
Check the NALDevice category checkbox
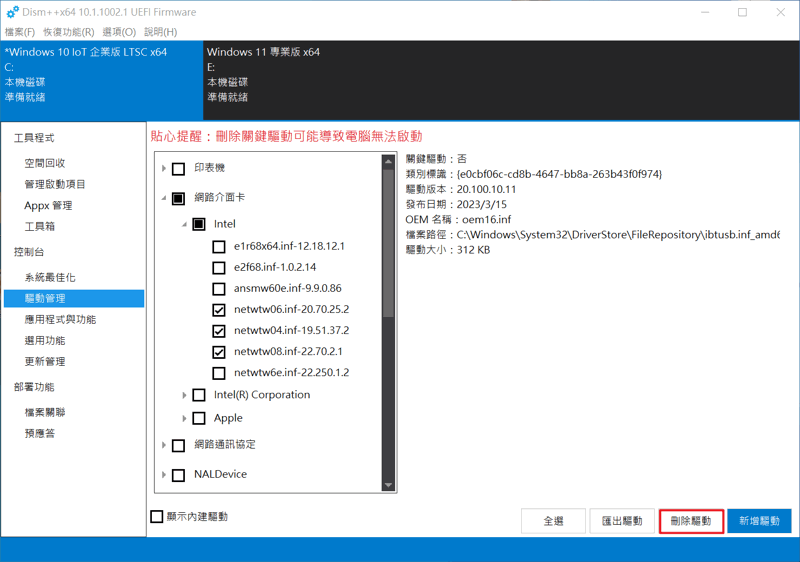tap(179, 475)
